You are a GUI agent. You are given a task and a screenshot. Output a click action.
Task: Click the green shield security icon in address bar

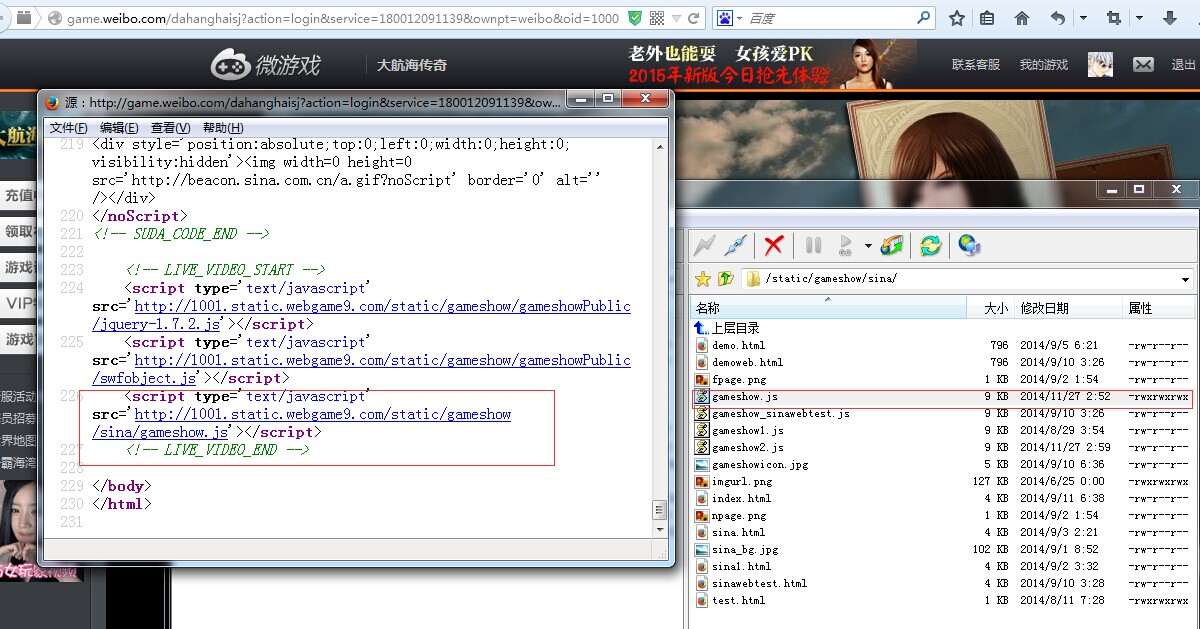pos(636,18)
